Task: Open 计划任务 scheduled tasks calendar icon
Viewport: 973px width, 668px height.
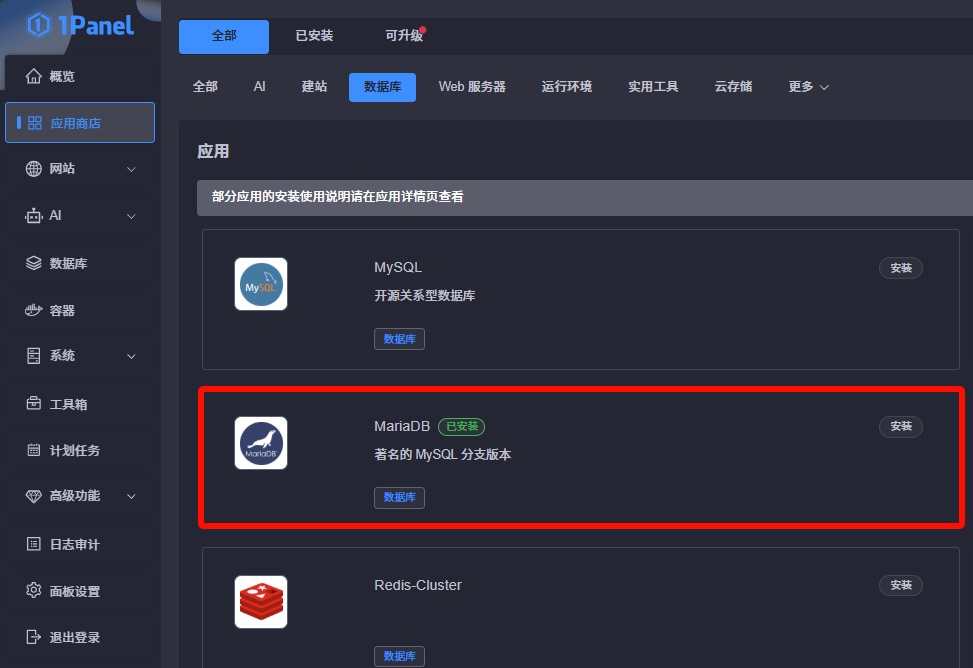Action: coord(34,450)
